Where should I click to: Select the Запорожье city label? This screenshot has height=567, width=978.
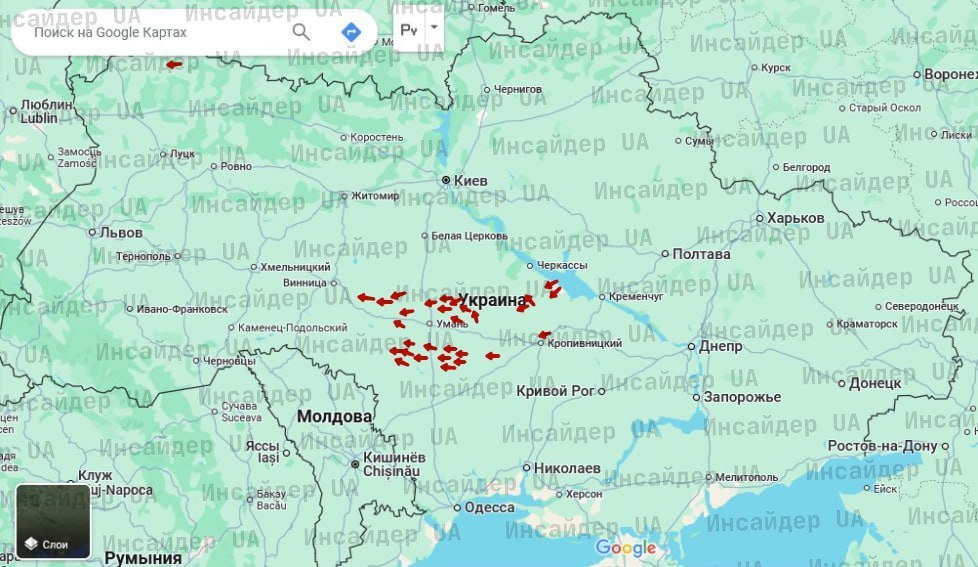click(742, 397)
